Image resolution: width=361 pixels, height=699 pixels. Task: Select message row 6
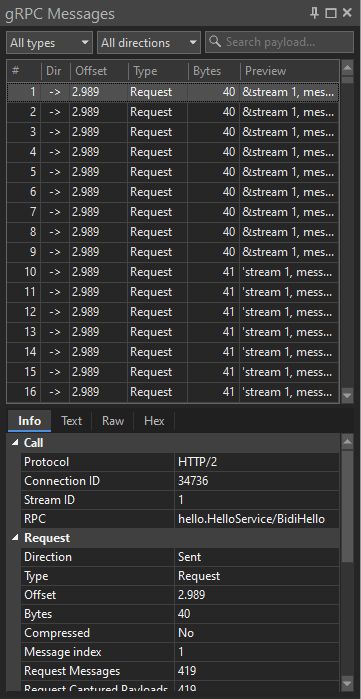(x=173, y=192)
